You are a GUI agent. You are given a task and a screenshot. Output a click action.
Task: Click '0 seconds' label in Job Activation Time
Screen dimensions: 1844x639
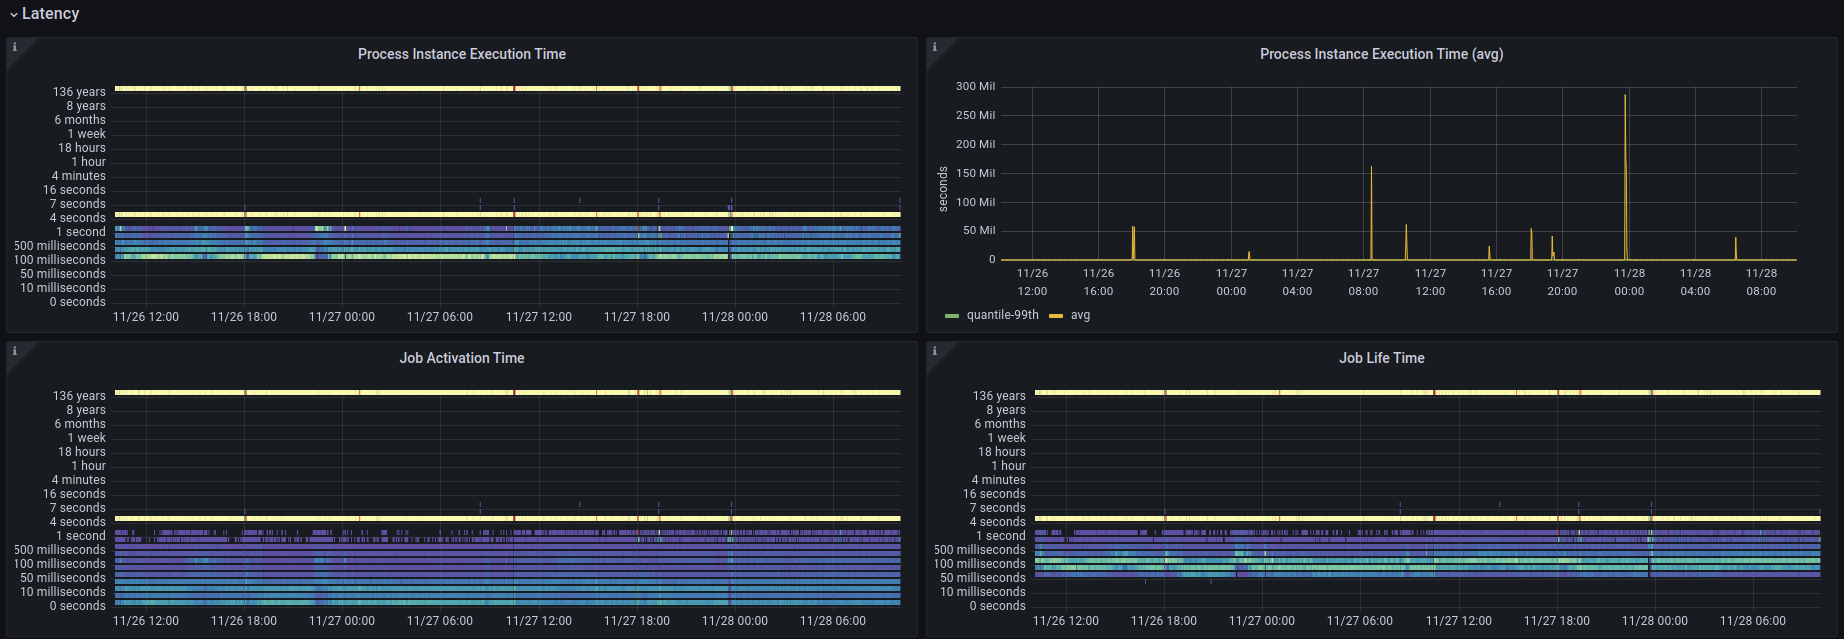77,606
